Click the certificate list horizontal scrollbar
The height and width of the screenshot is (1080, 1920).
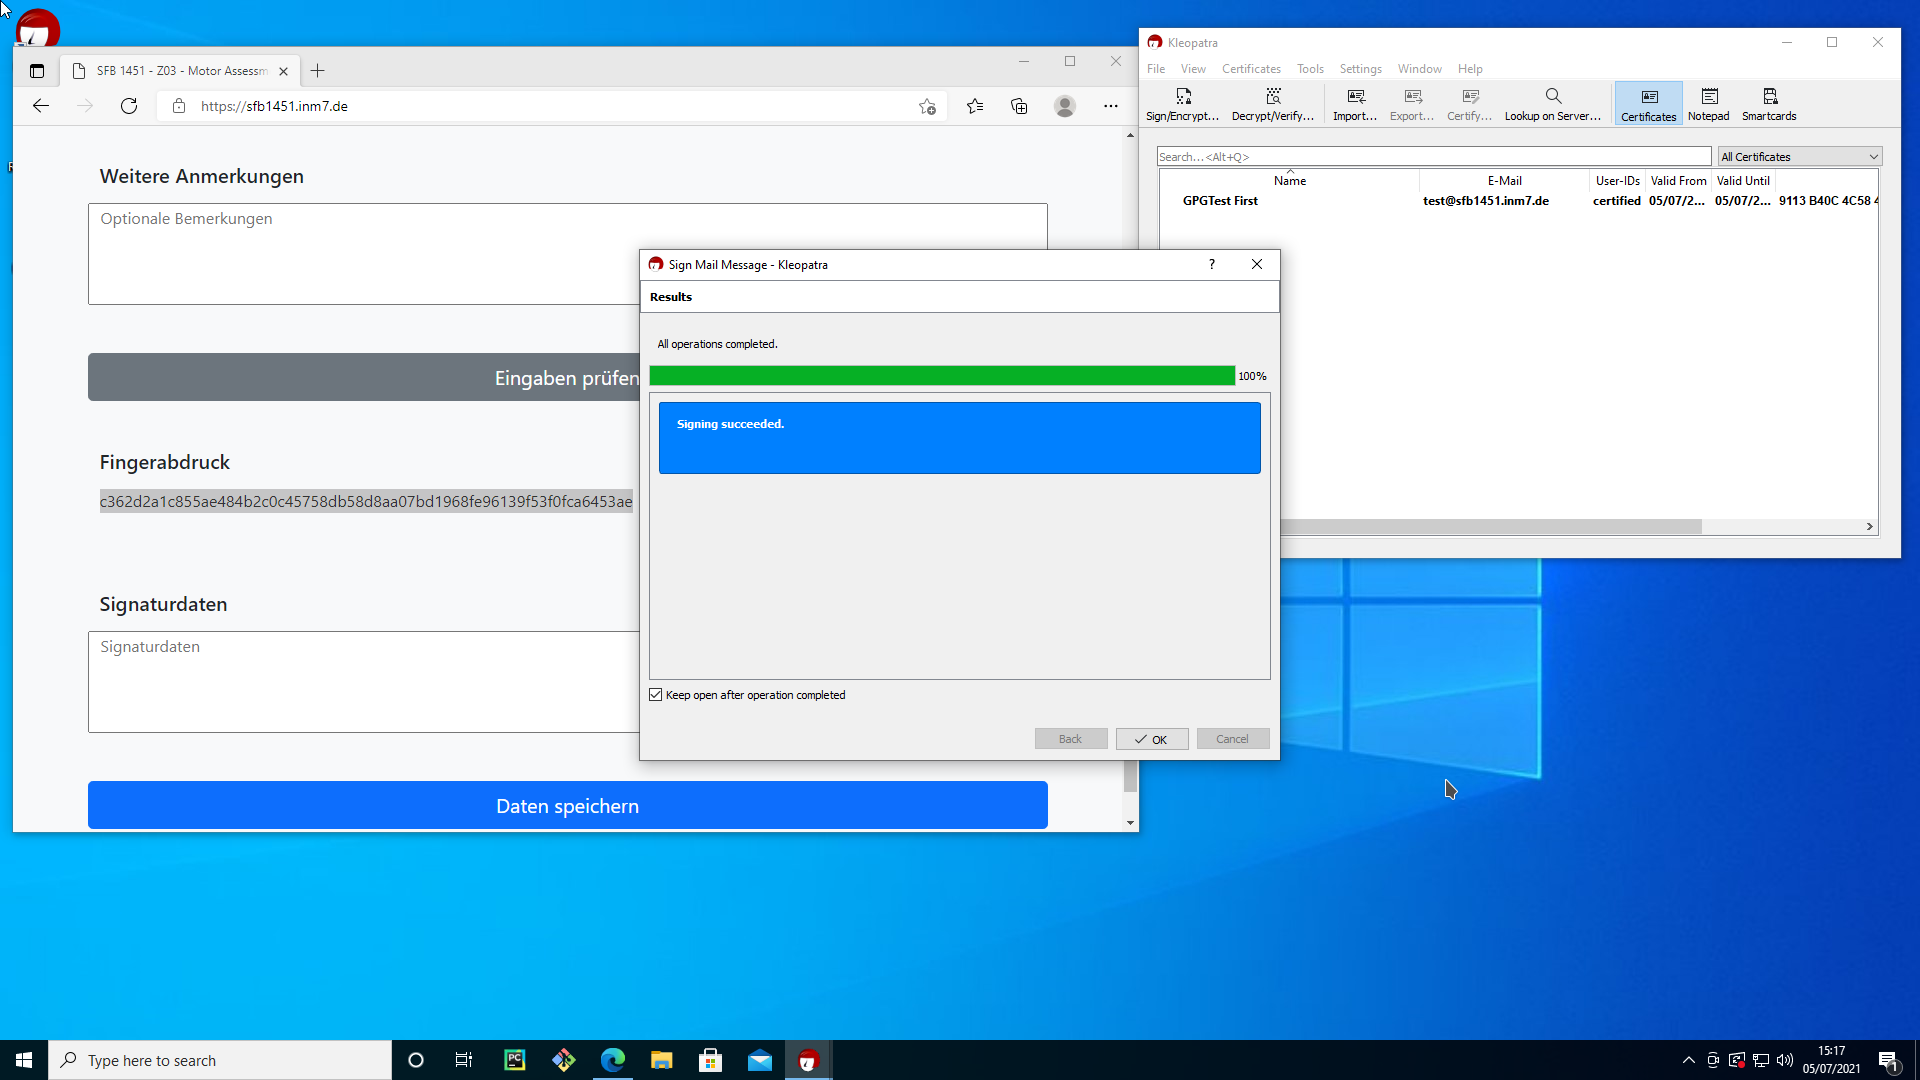tap(1490, 526)
